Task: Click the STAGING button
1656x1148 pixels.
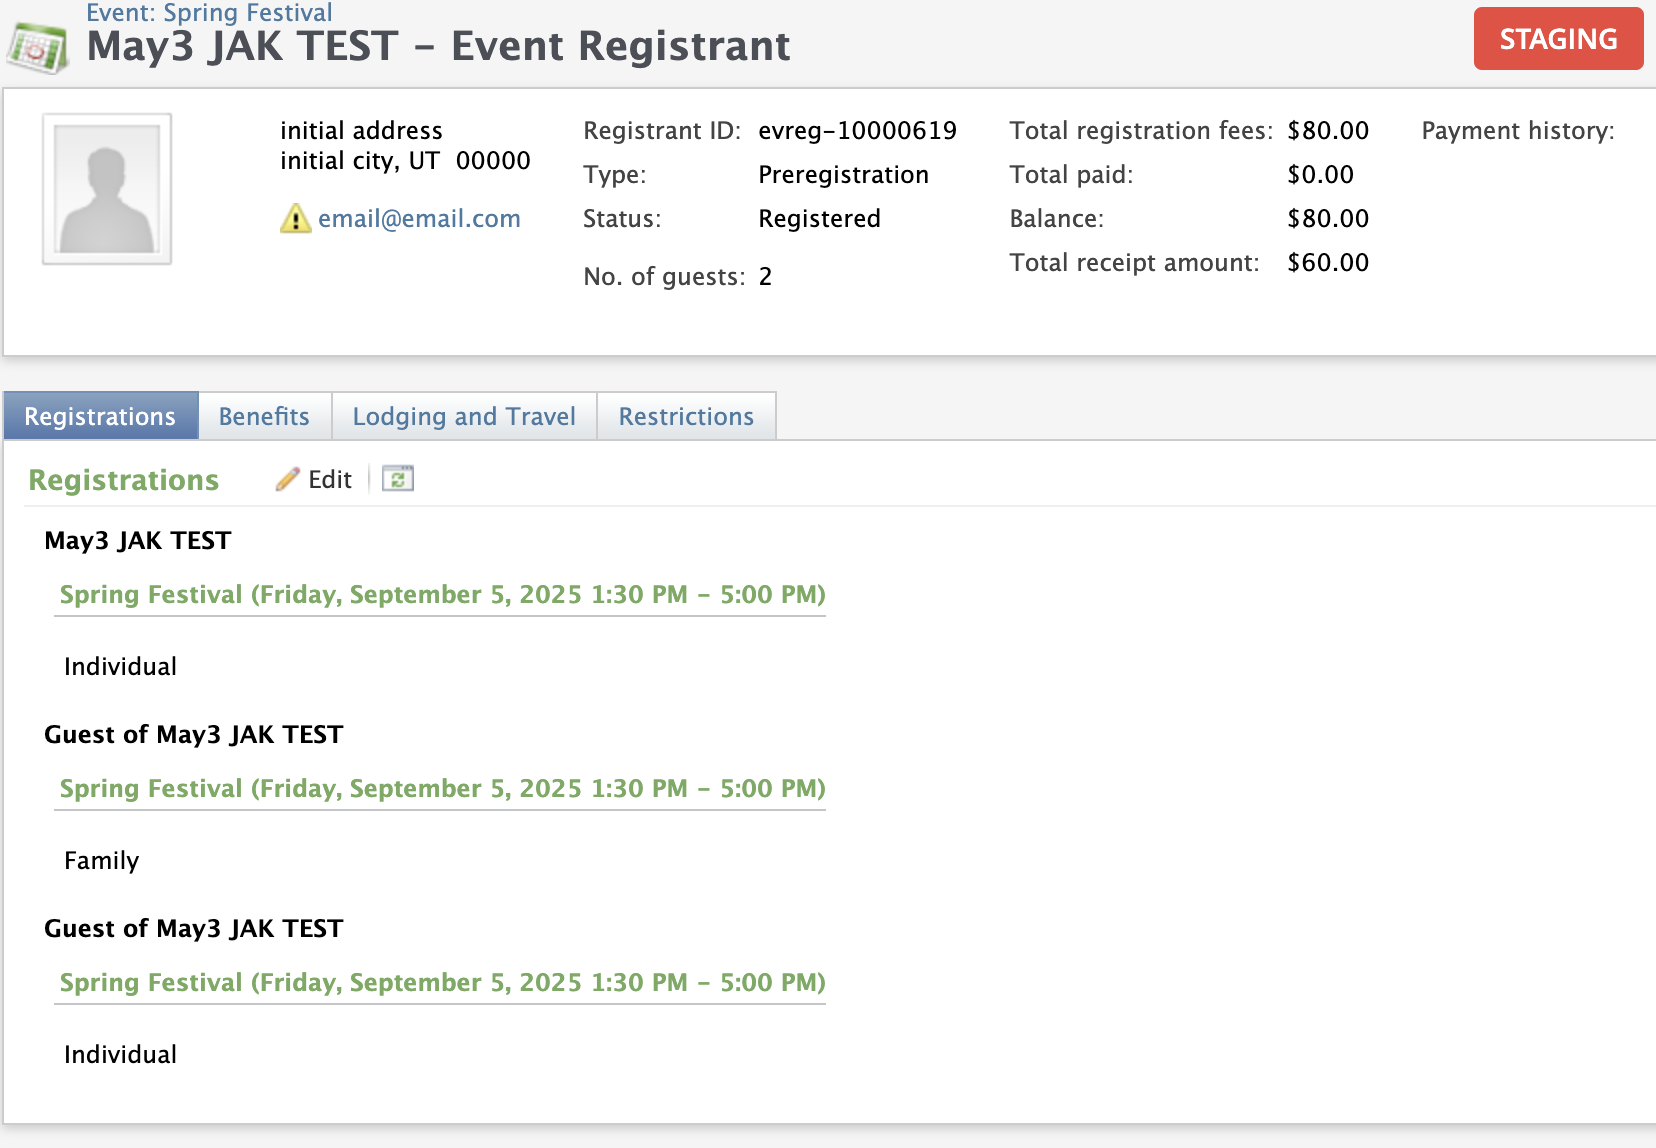Action: 1557,39
